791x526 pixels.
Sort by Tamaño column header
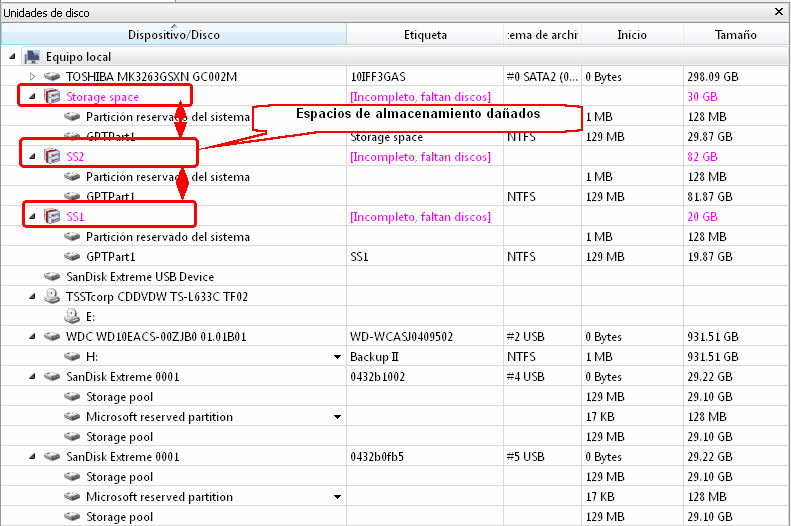coord(736,35)
